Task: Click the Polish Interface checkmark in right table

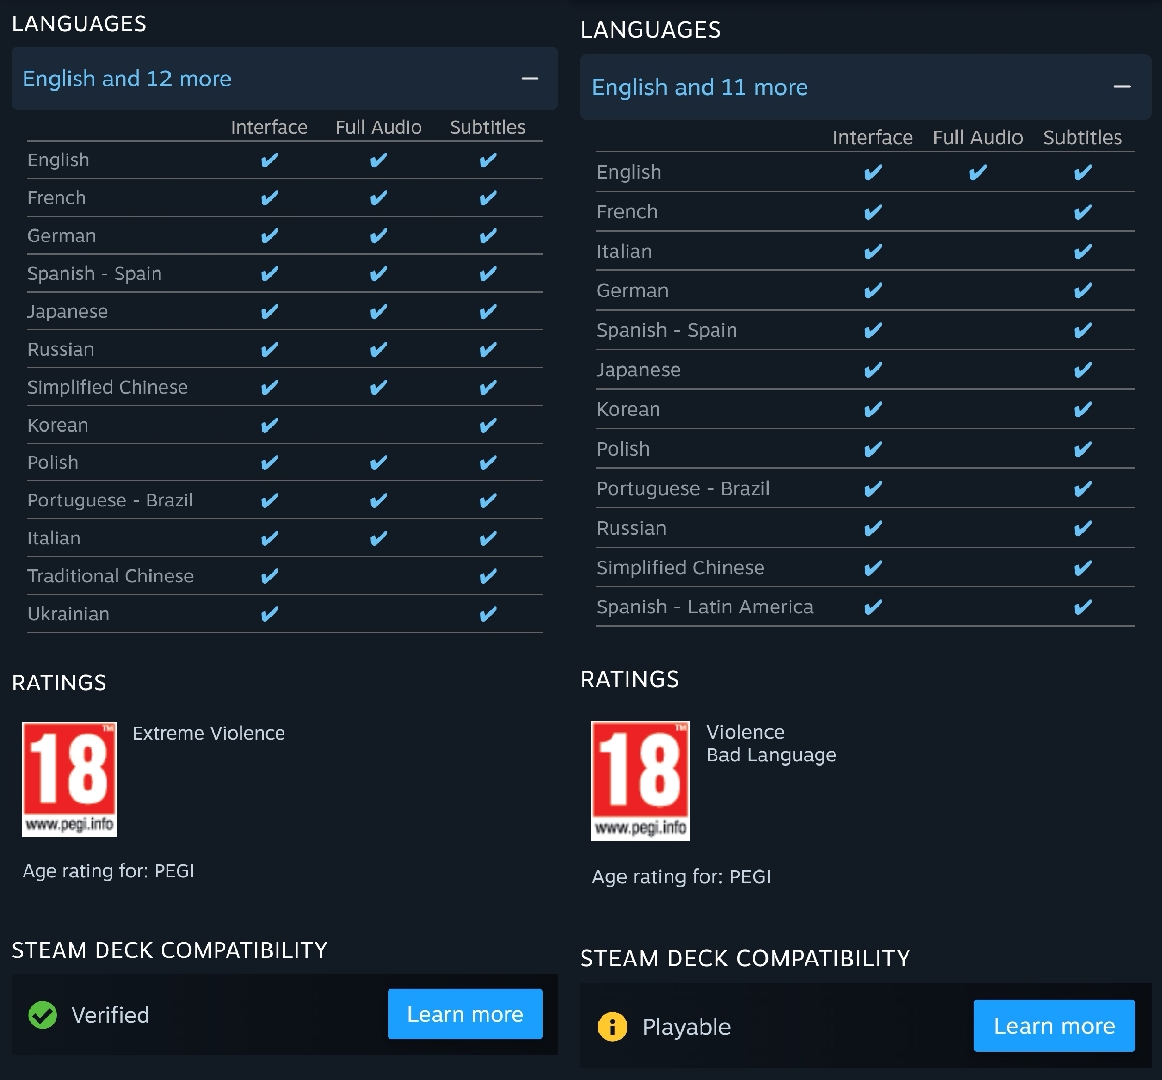Action: pyautogui.click(x=873, y=449)
